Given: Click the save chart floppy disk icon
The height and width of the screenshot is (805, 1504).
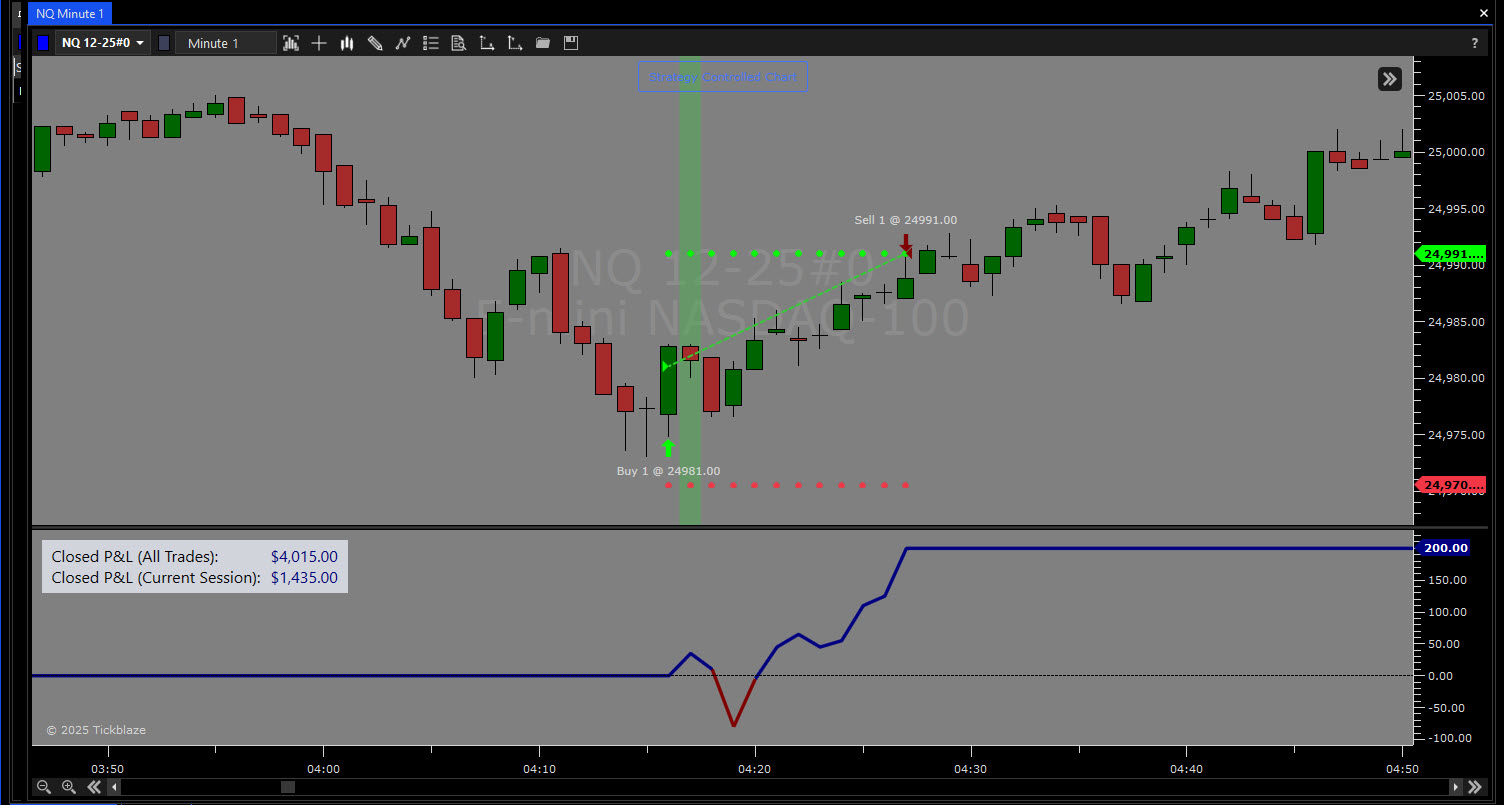Looking at the screenshot, I should pyautogui.click(x=571, y=43).
